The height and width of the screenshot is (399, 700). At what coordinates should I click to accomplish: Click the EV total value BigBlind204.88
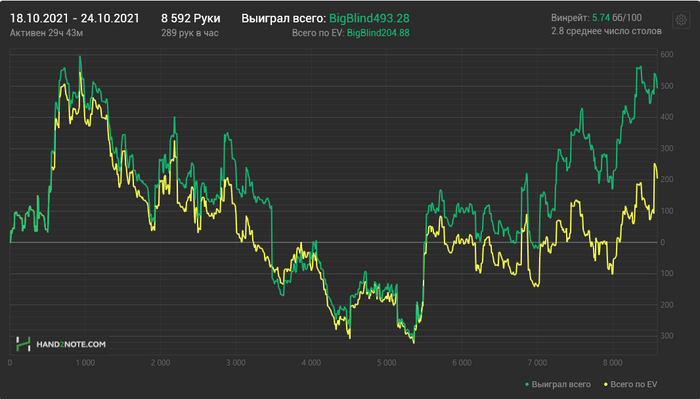click(x=378, y=33)
